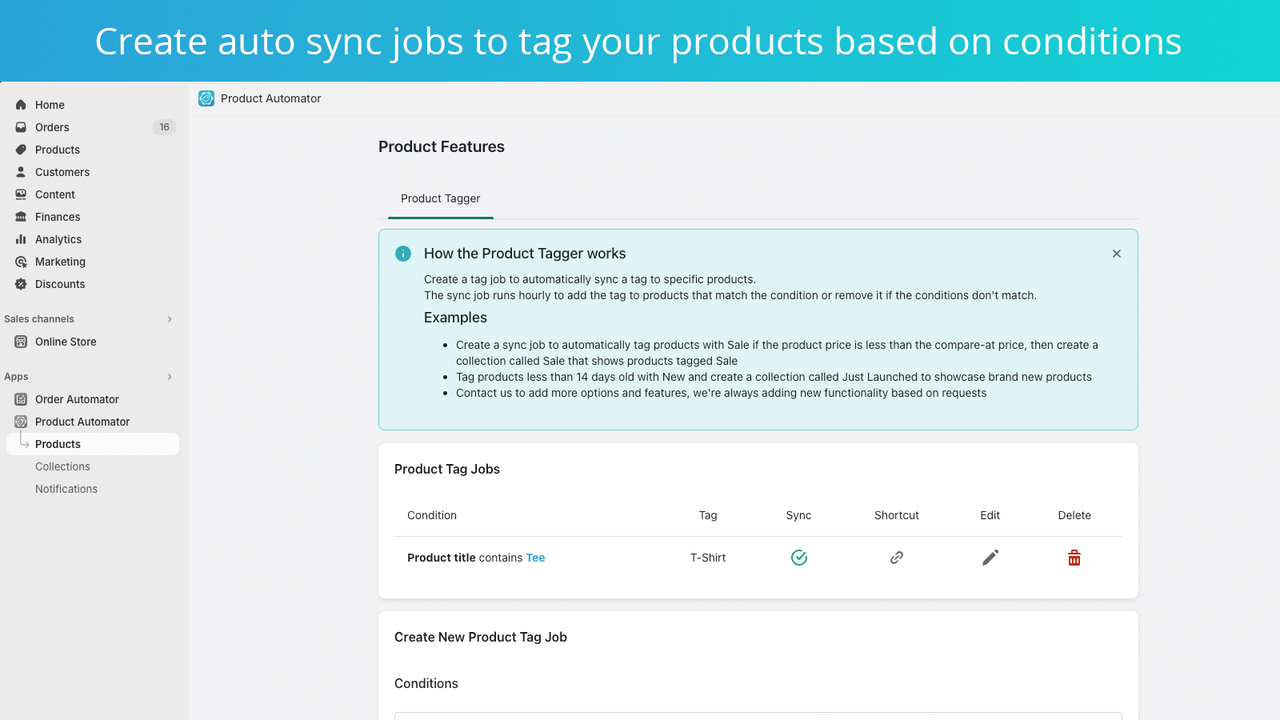The height and width of the screenshot is (720, 1280).
Task: Click the Customers person icon
Action: 21,172
